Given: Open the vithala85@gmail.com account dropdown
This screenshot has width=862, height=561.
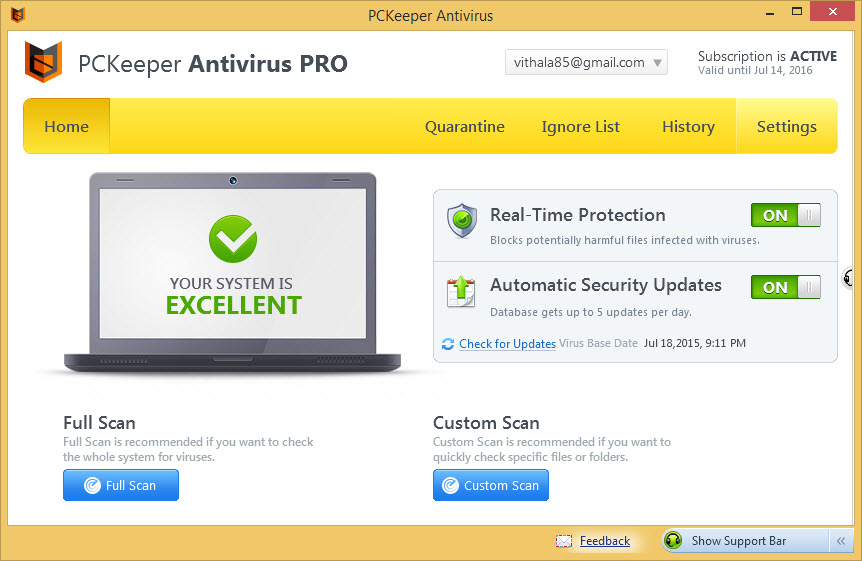Looking at the screenshot, I should coord(586,62).
